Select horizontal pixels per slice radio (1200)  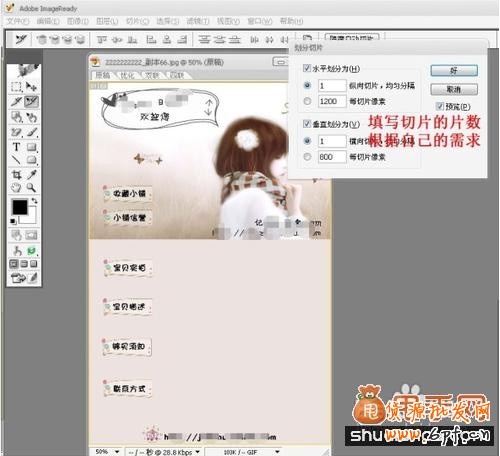307,101
